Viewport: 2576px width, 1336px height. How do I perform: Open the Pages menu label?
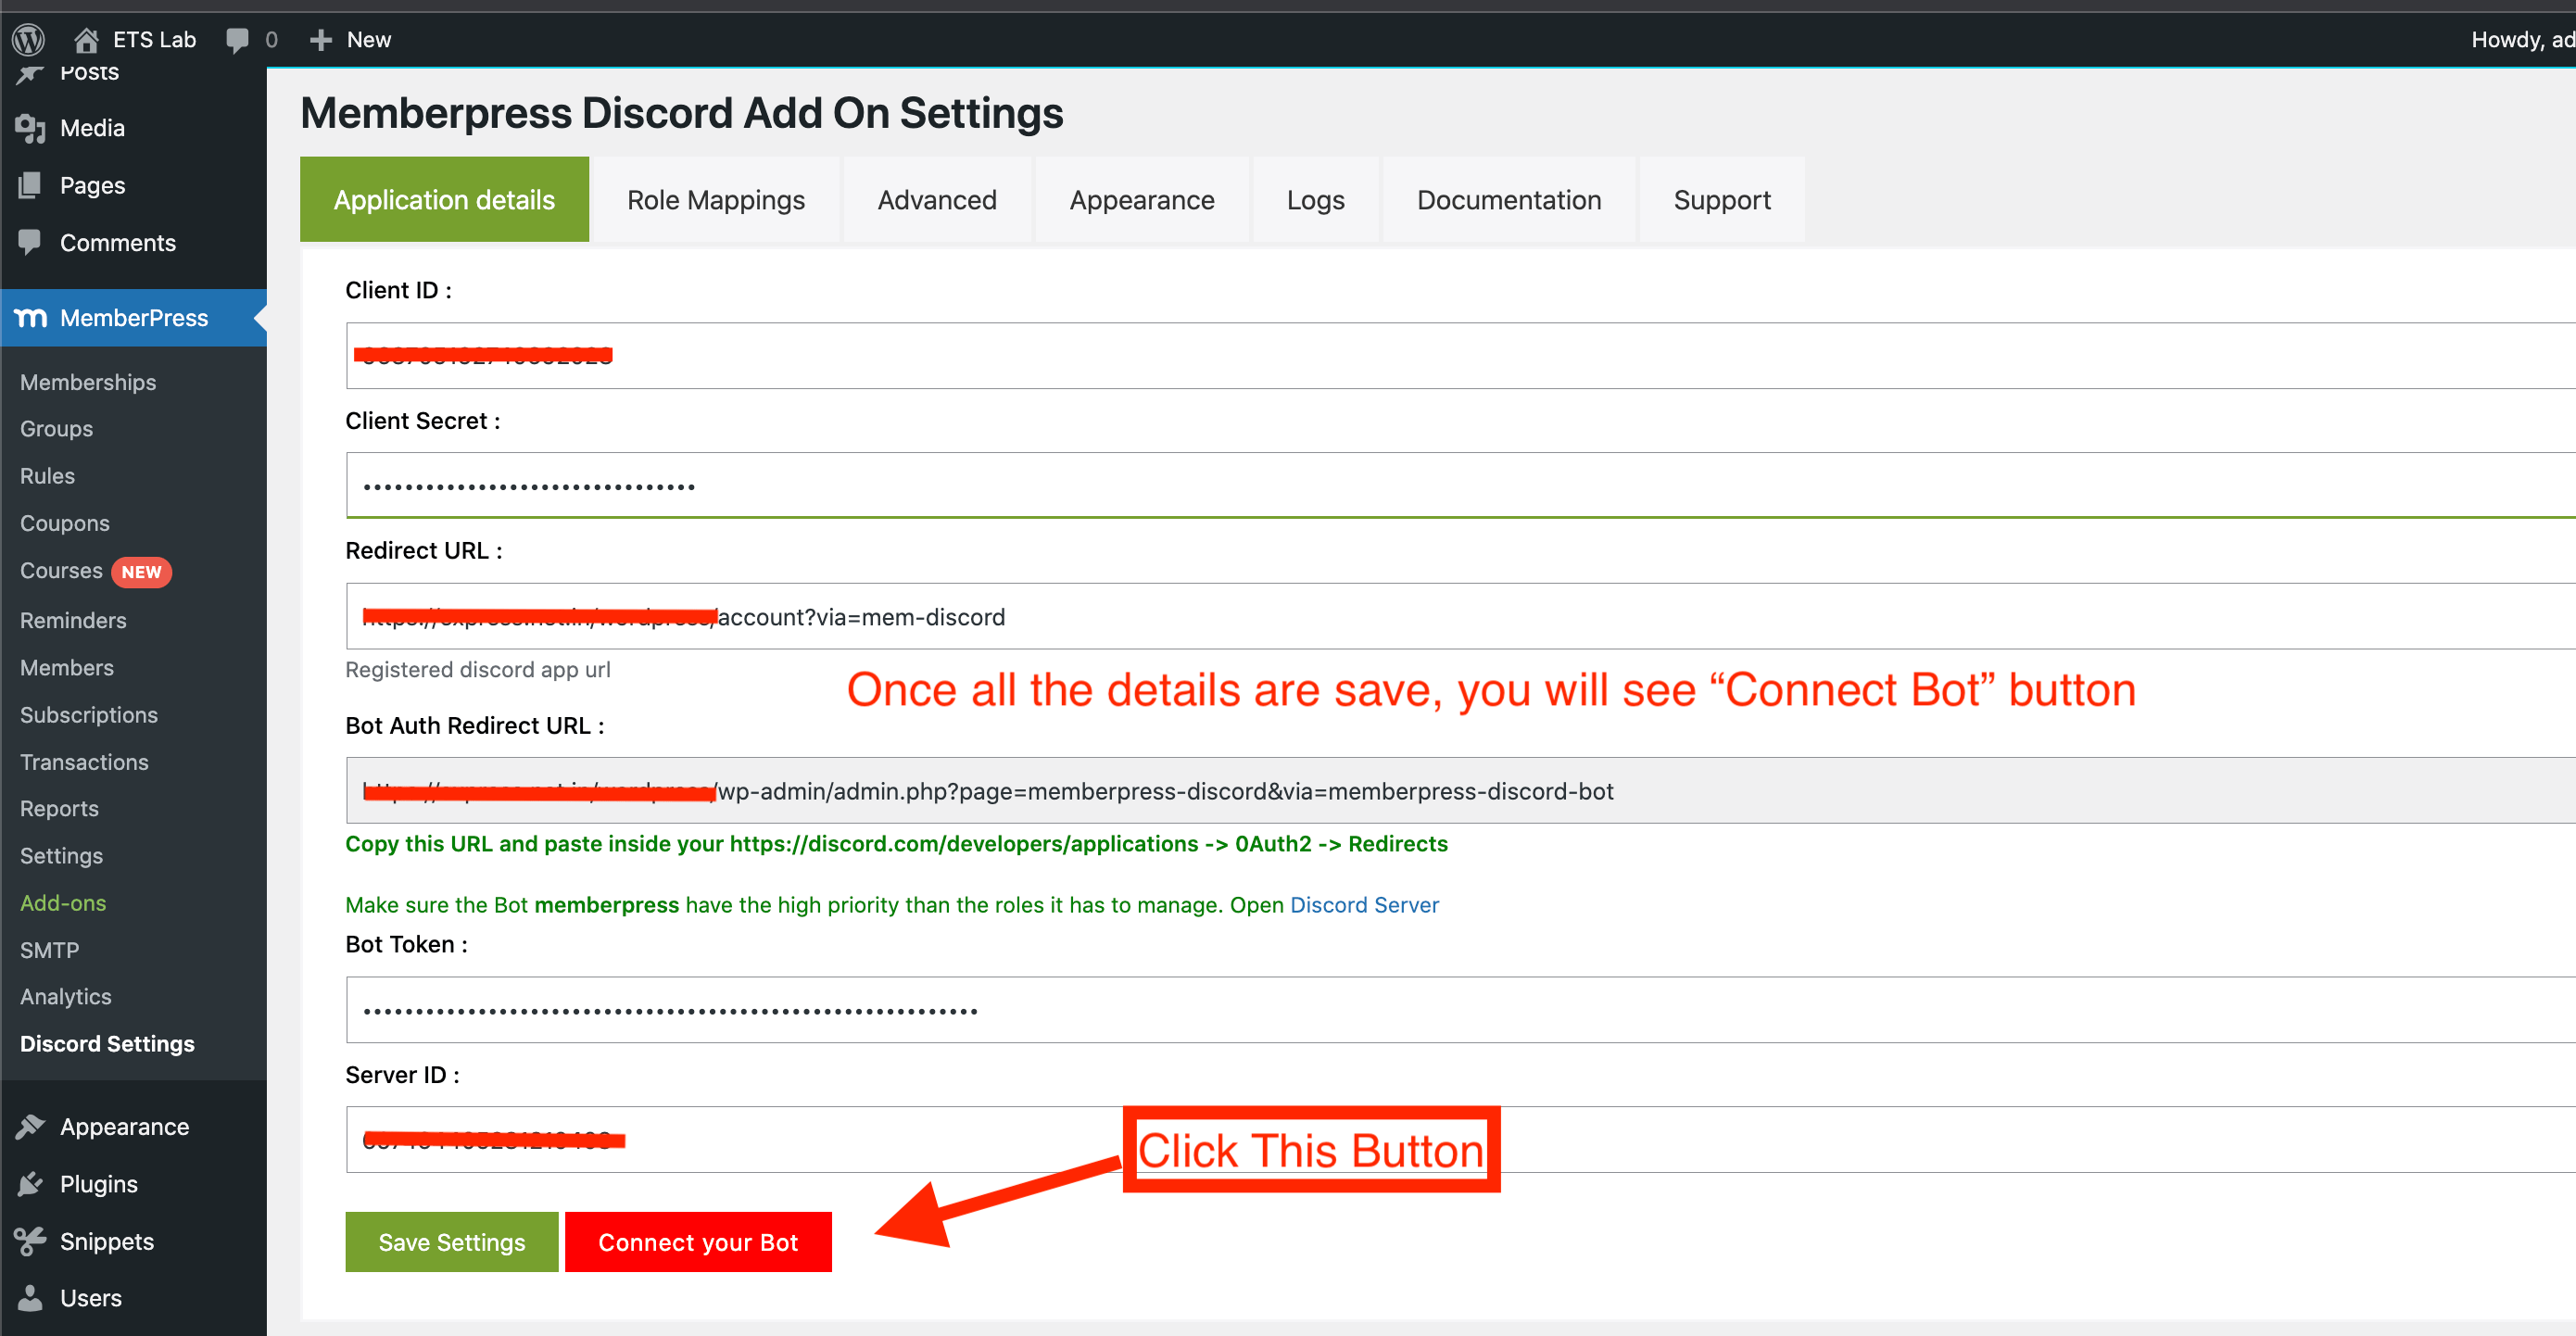coord(92,185)
